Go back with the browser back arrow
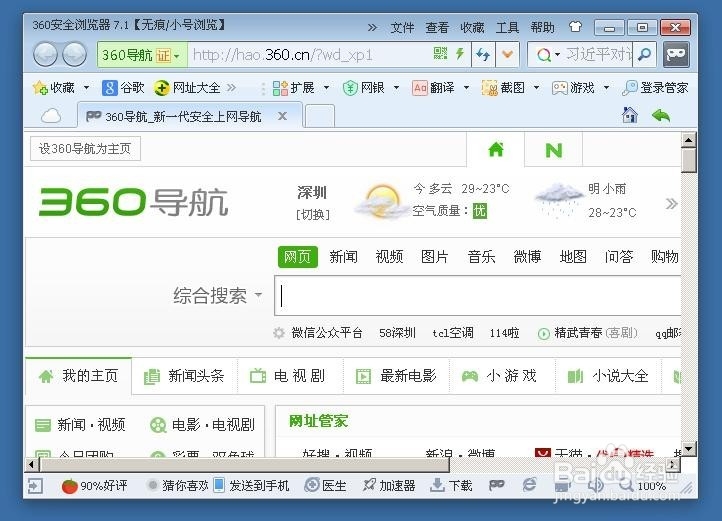Image resolution: width=722 pixels, height=521 pixels. 46,54
